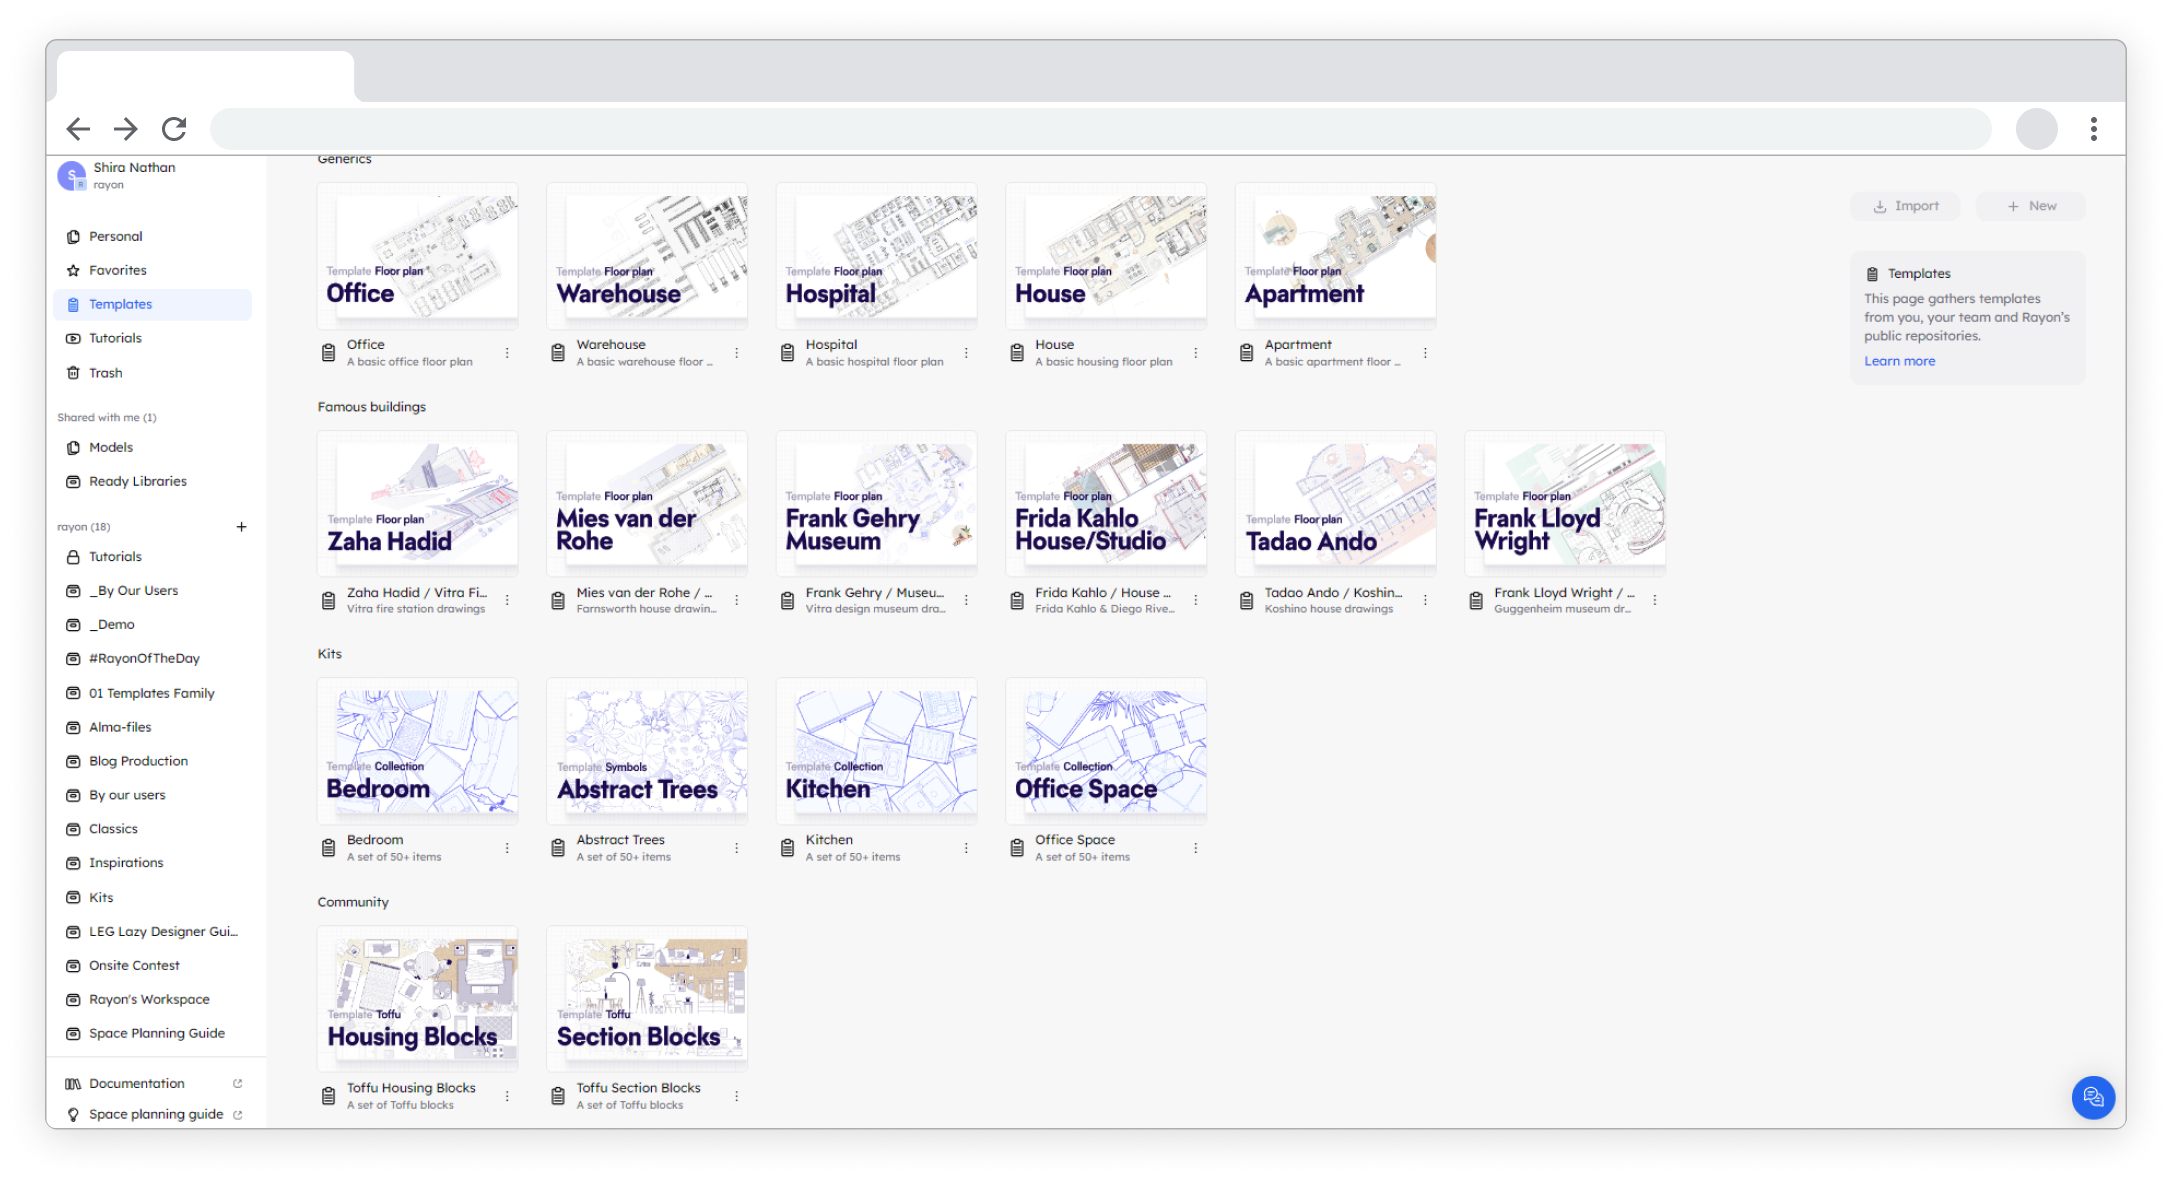Open the Trash folder in sidebar
The image size is (2172, 1181).
point(105,373)
